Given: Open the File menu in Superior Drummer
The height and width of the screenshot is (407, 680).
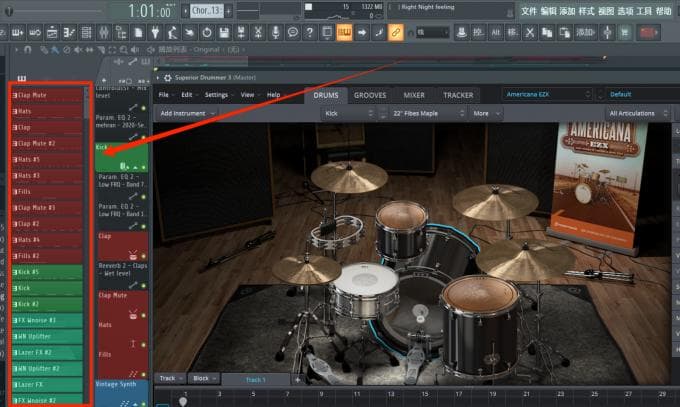Looking at the screenshot, I should (163, 95).
